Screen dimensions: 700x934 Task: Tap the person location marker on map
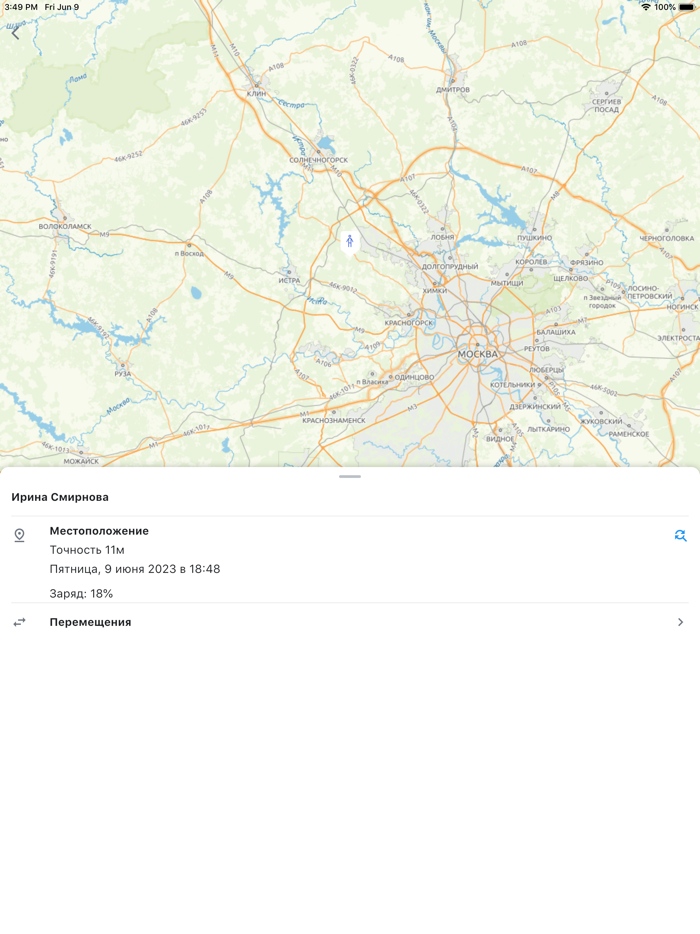click(x=350, y=241)
